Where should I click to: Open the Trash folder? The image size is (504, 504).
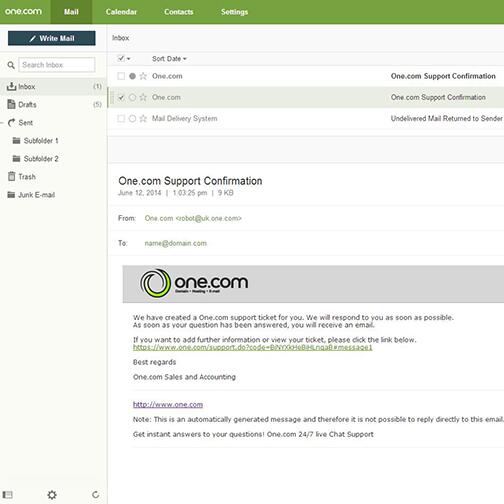click(x=27, y=177)
